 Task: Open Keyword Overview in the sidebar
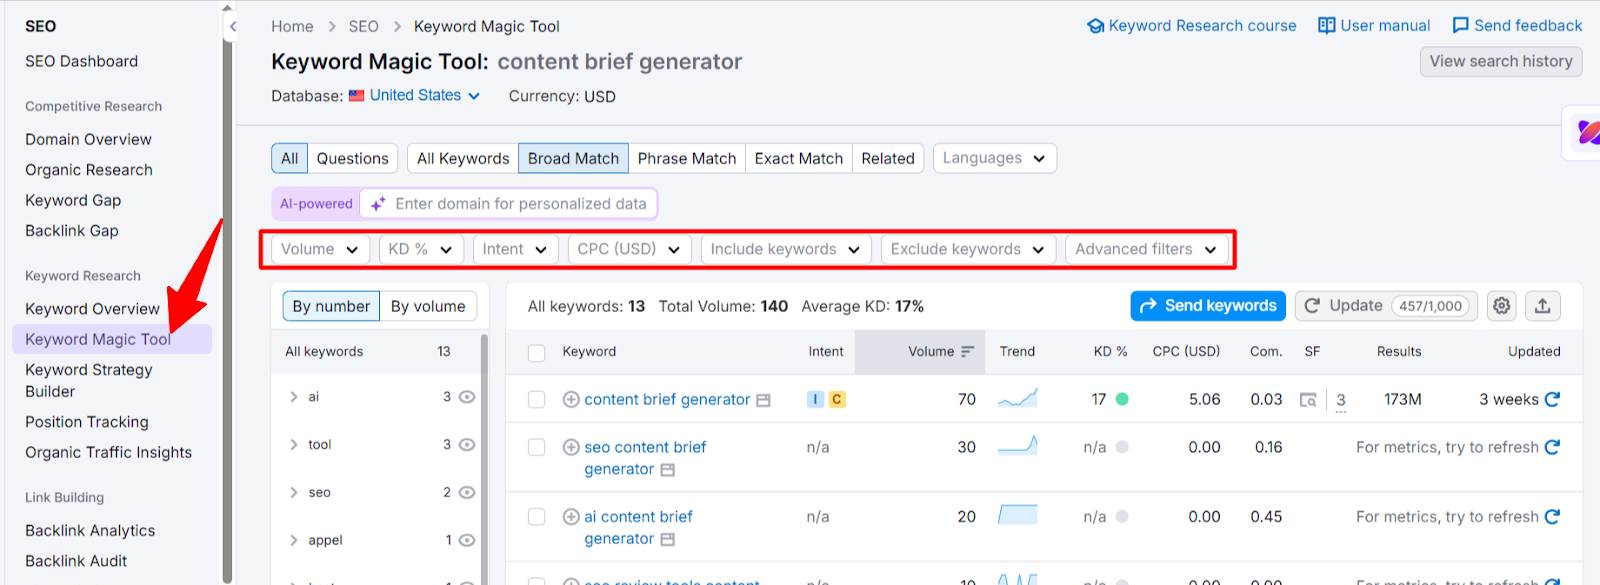click(x=92, y=309)
